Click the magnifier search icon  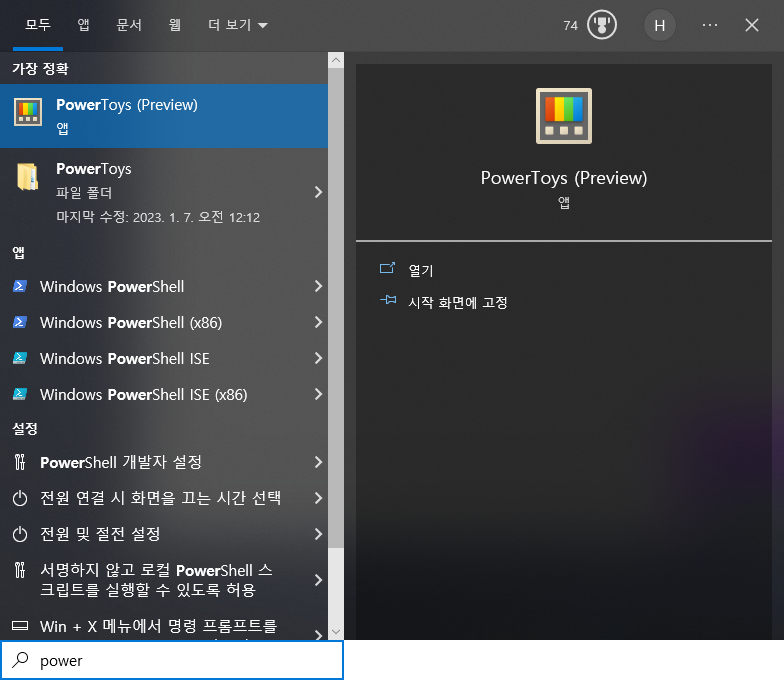pyautogui.click(x=20, y=660)
